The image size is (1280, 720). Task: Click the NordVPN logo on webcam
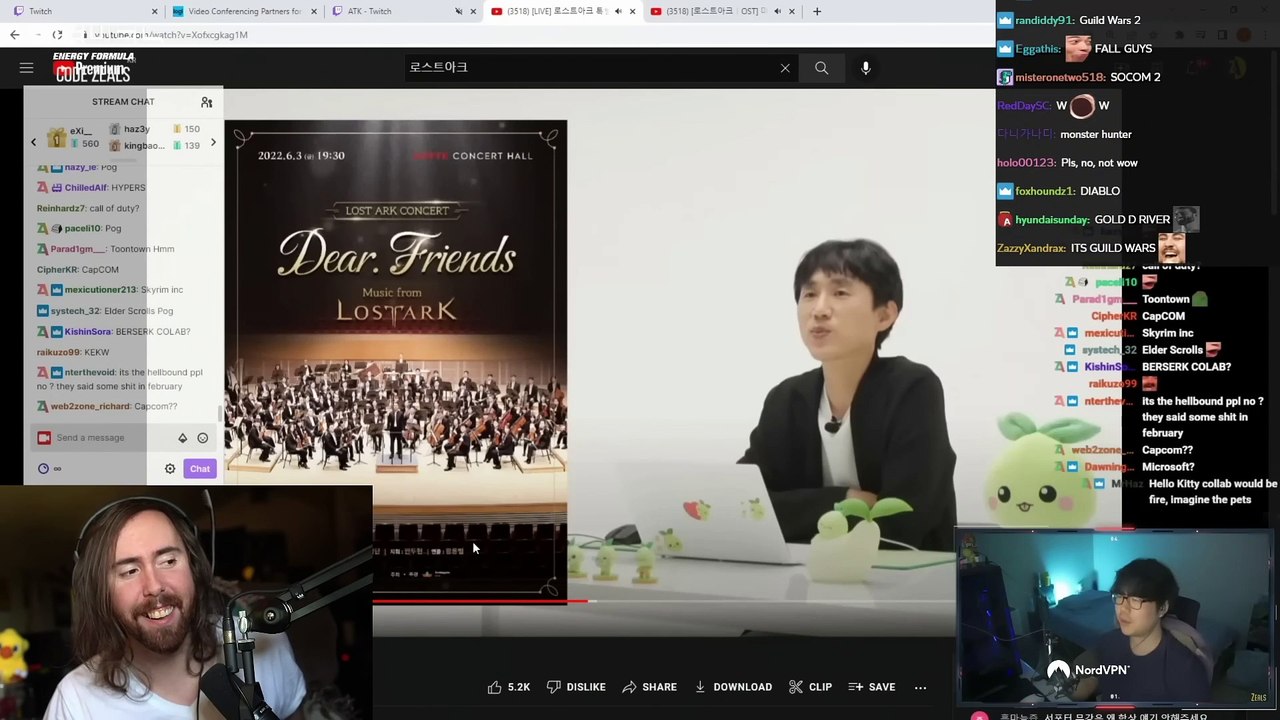[1088, 670]
